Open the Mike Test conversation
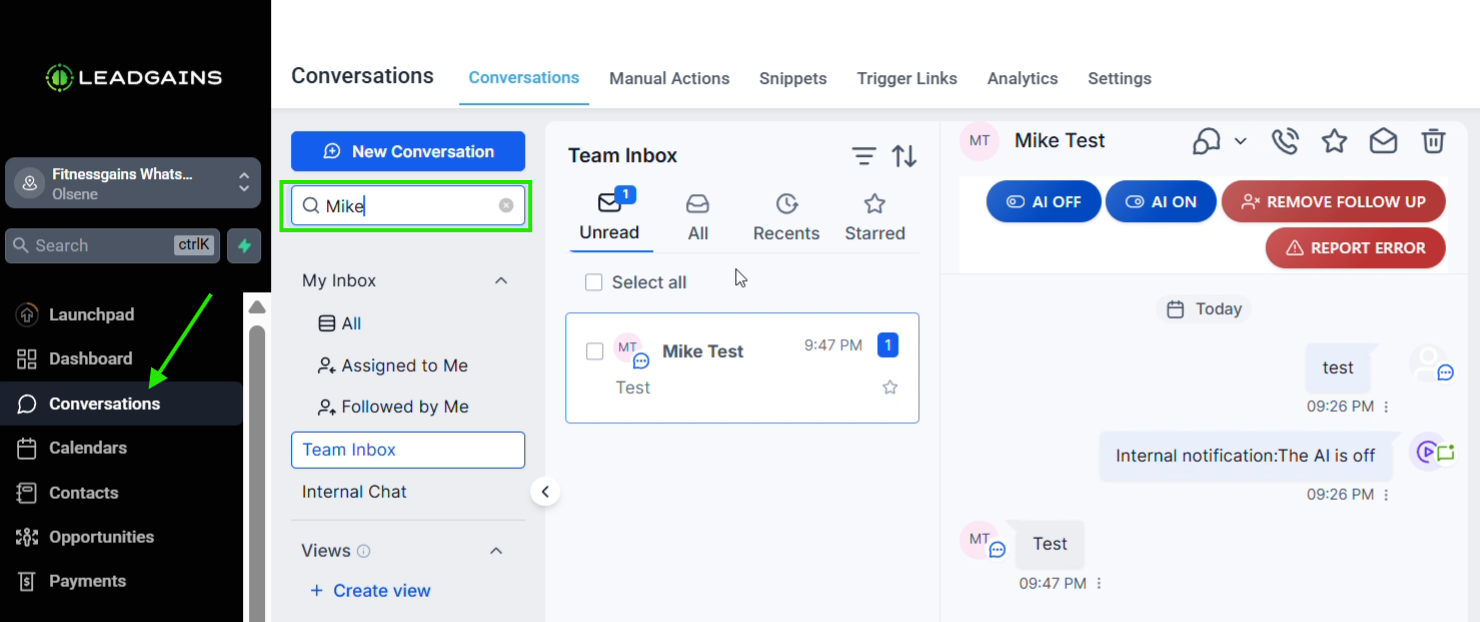This screenshot has width=1480, height=622. 742,368
